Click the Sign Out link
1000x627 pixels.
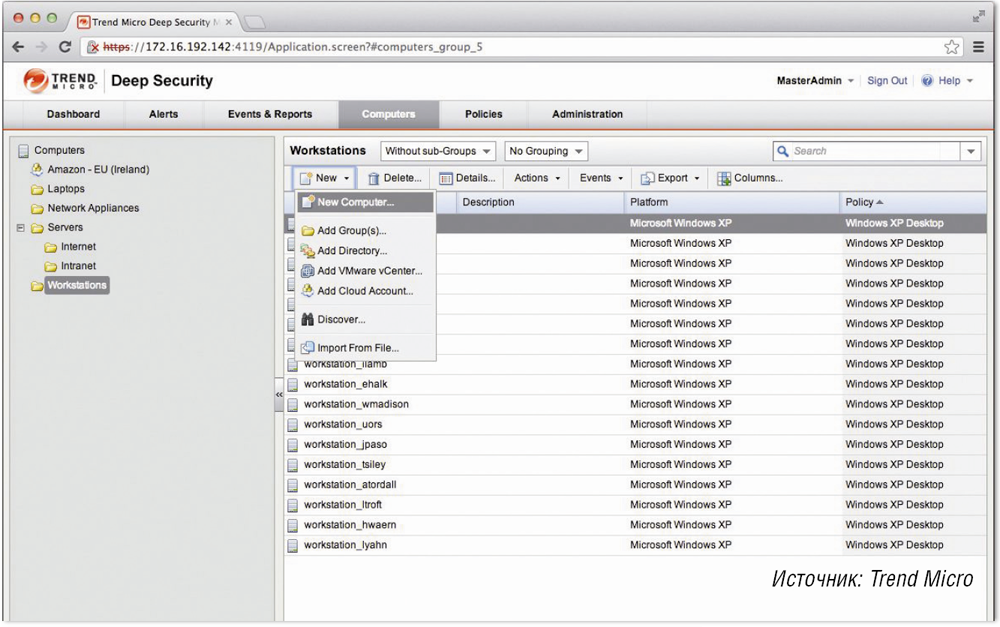pos(887,81)
